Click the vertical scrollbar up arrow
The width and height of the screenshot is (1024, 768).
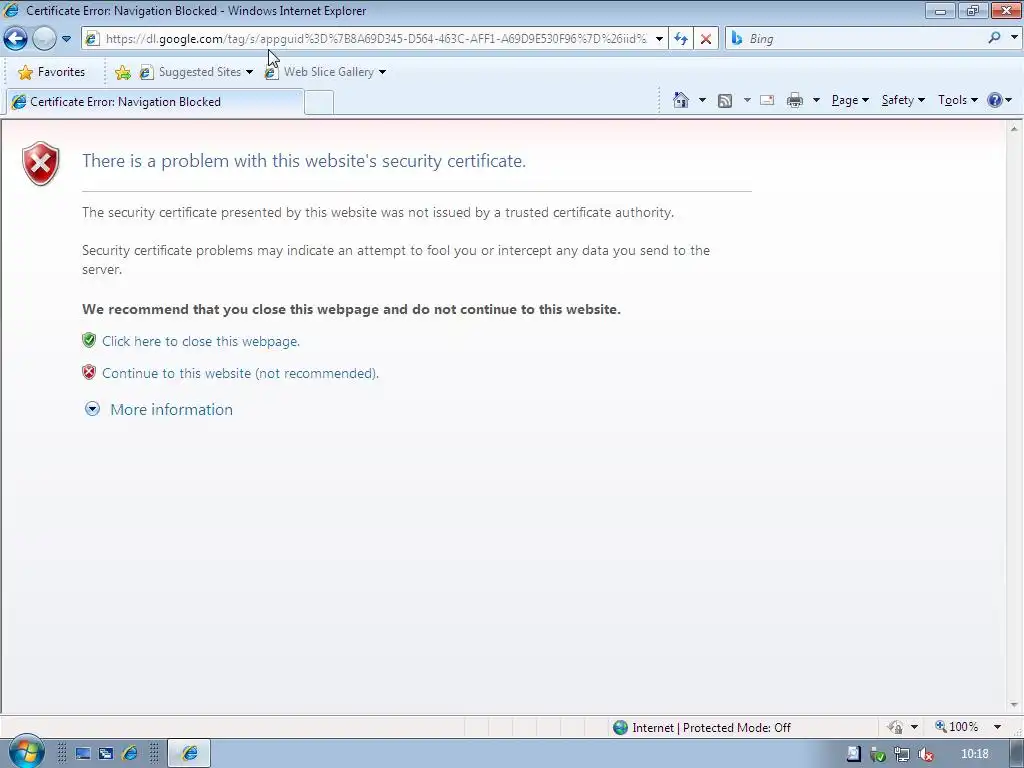(1014, 129)
